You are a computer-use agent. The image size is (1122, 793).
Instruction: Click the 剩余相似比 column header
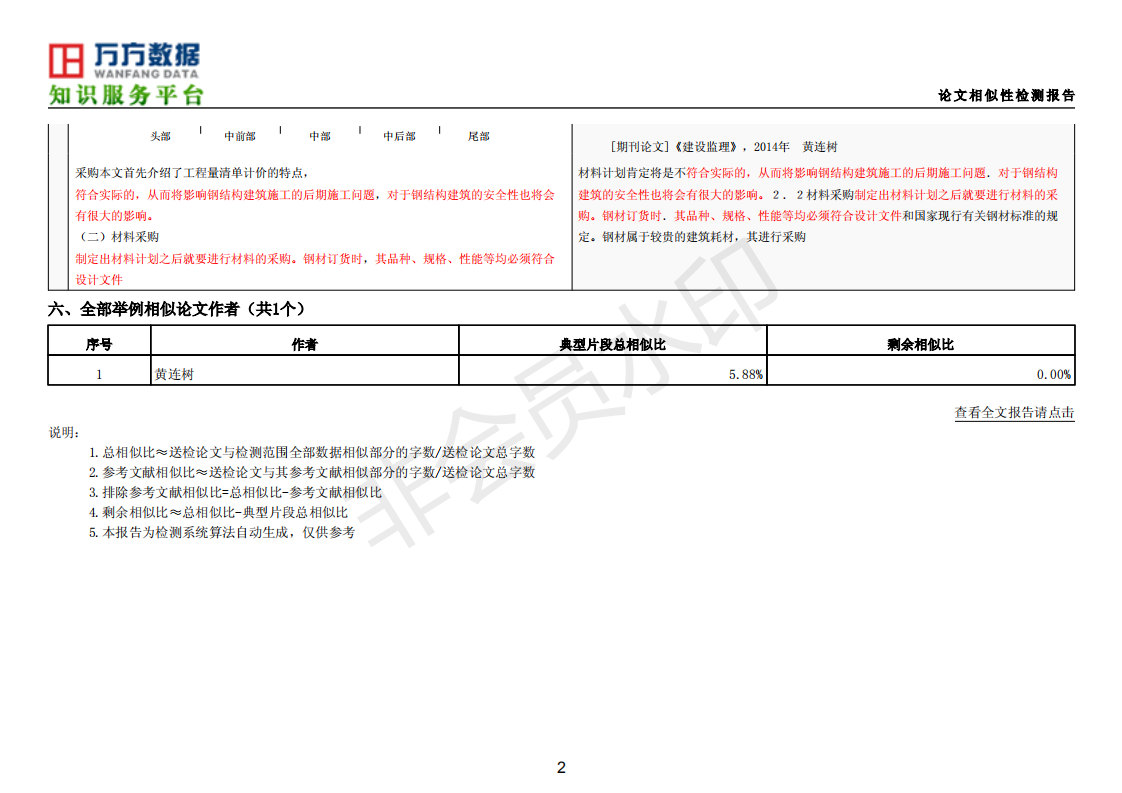pyautogui.click(x=920, y=344)
